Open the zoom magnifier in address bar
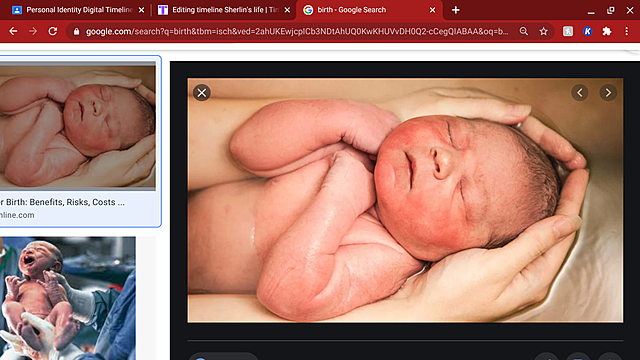 tap(524, 31)
